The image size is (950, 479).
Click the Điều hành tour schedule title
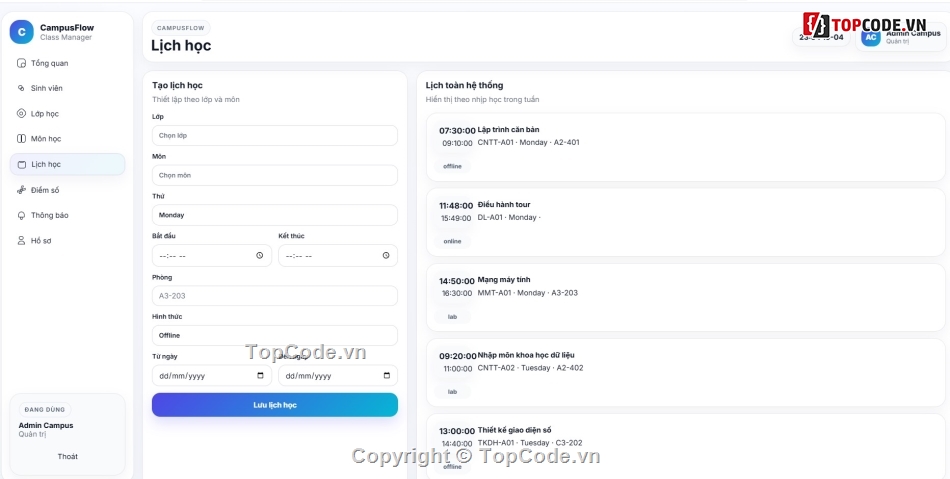pos(504,205)
